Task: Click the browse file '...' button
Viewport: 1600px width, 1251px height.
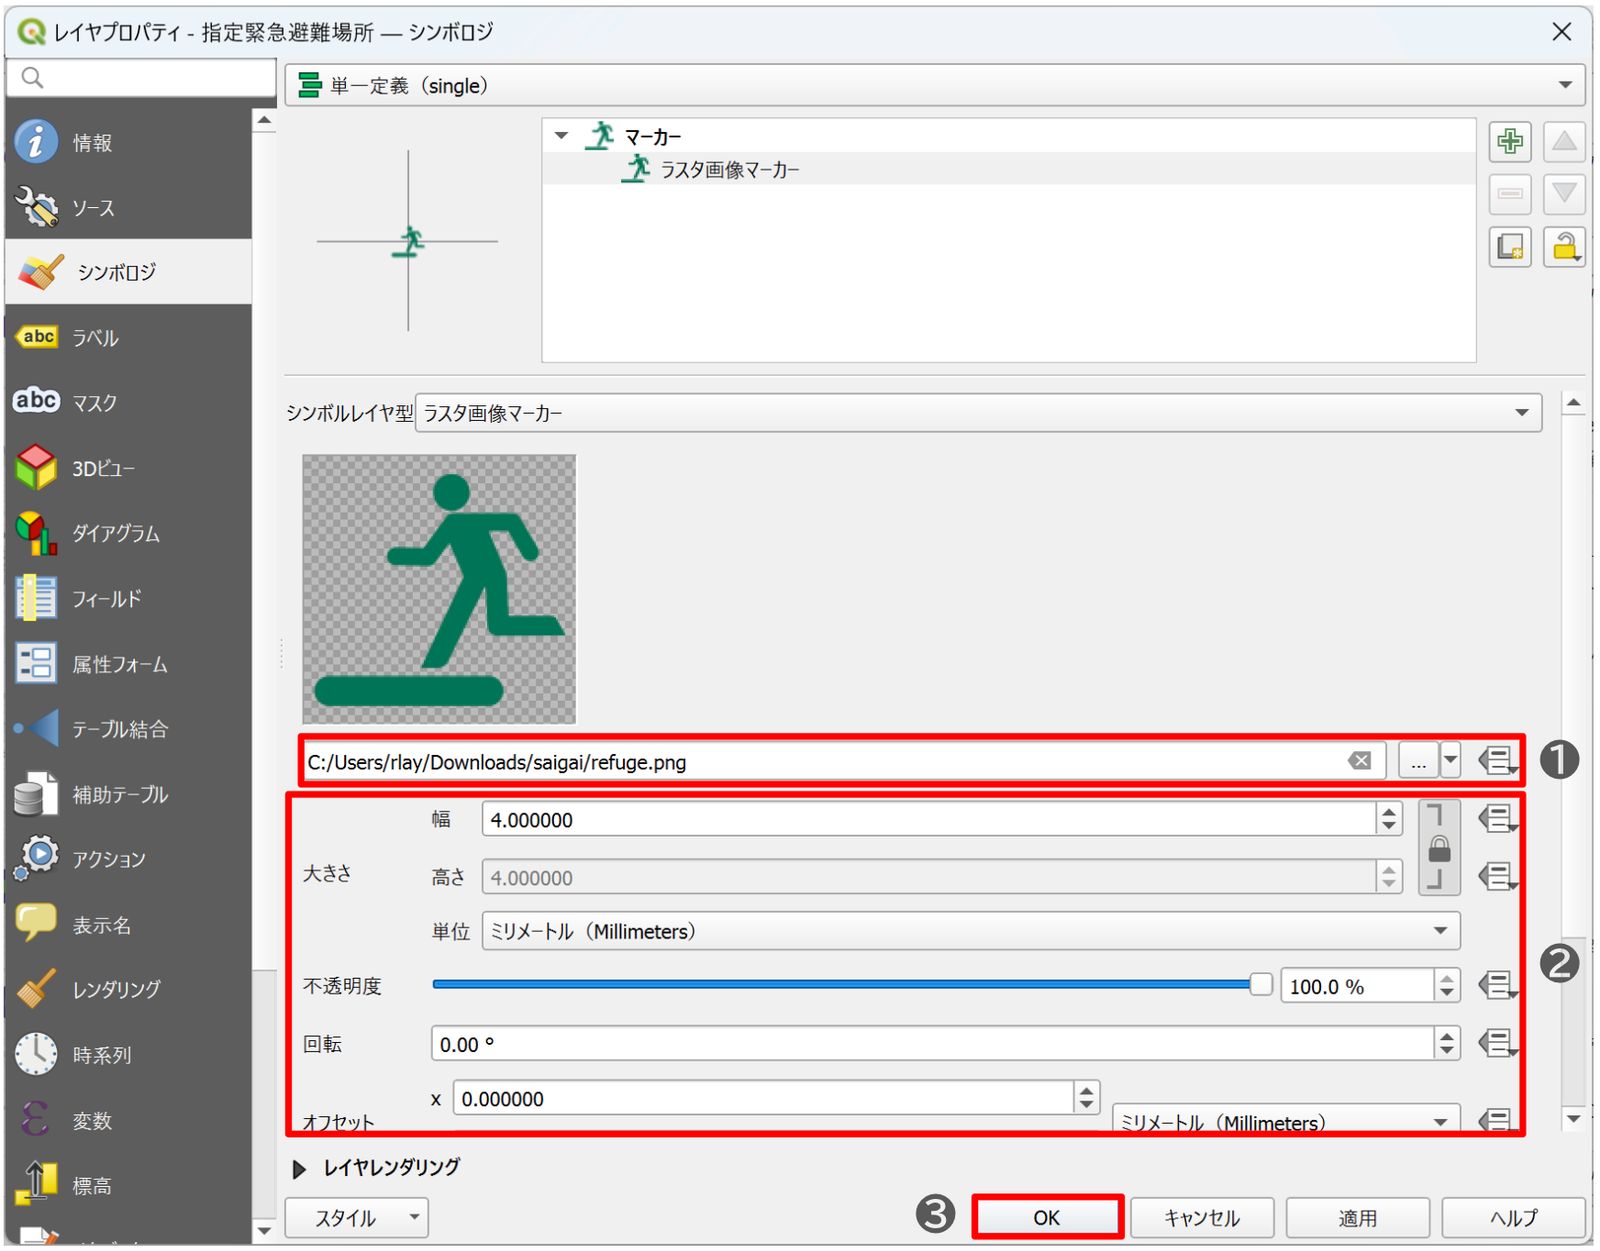Action: (x=1418, y=761)
